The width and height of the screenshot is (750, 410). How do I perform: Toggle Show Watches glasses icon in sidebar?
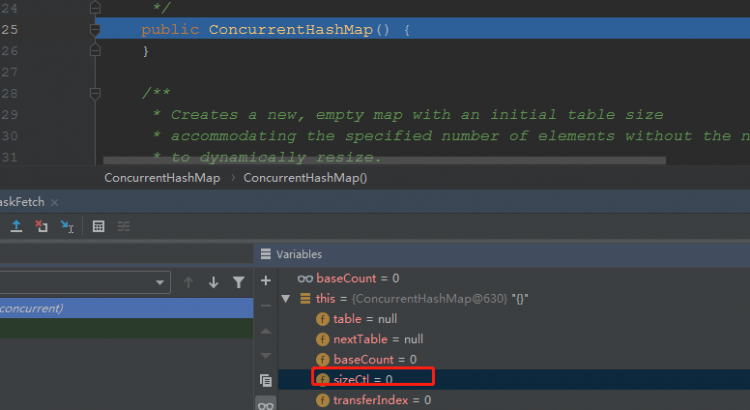pyautogui.click(x=265, y=405)
